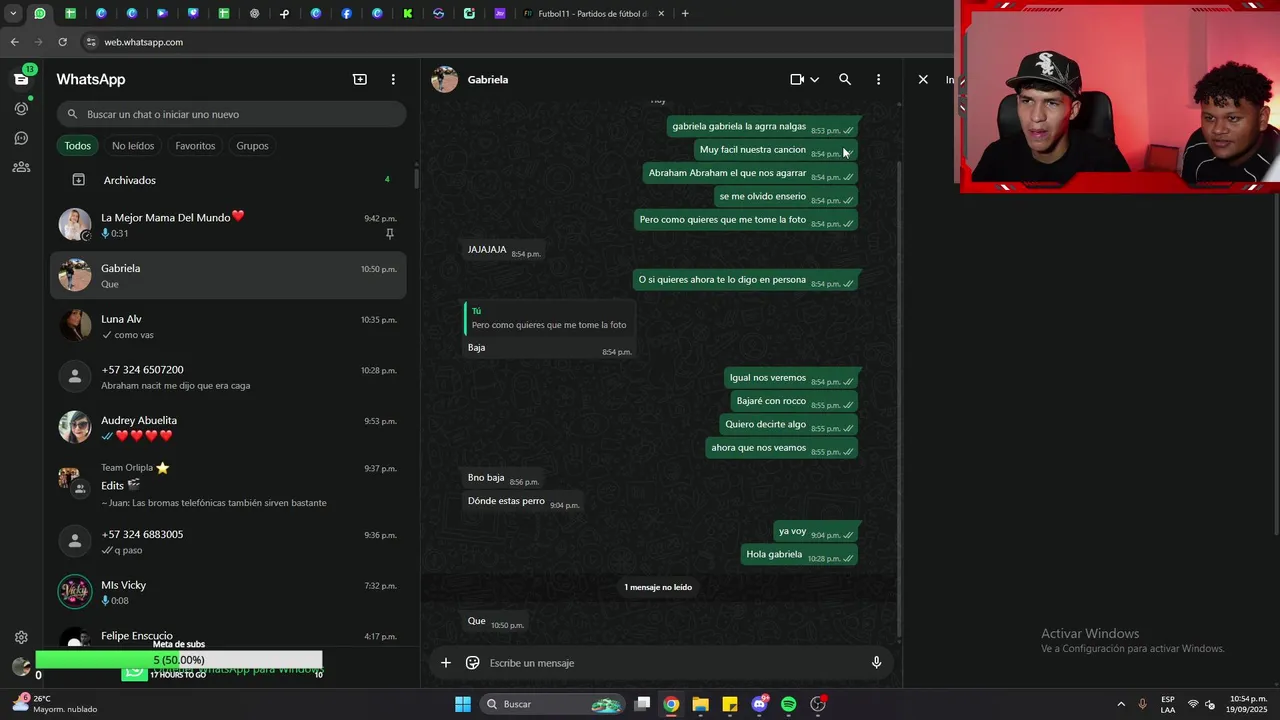The height and width of the screenshot is (720, 1280).
Task: Open the Chats sidebar icon
Action: pyautogui.click(x=21, y=79)
